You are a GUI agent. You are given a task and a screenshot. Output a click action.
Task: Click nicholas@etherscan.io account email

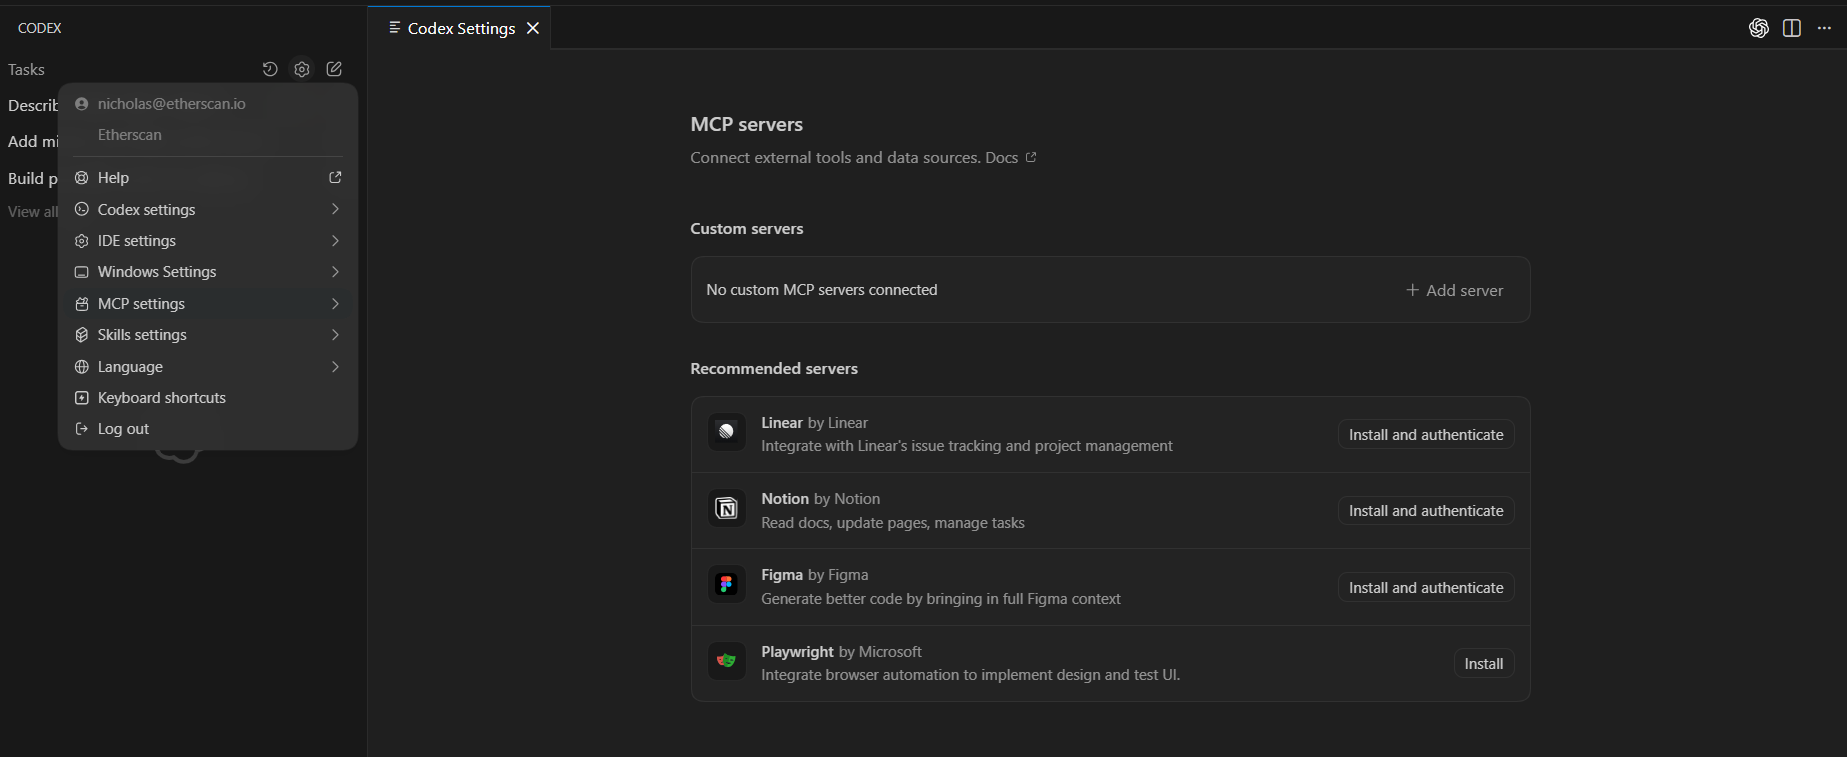(172, 104)
